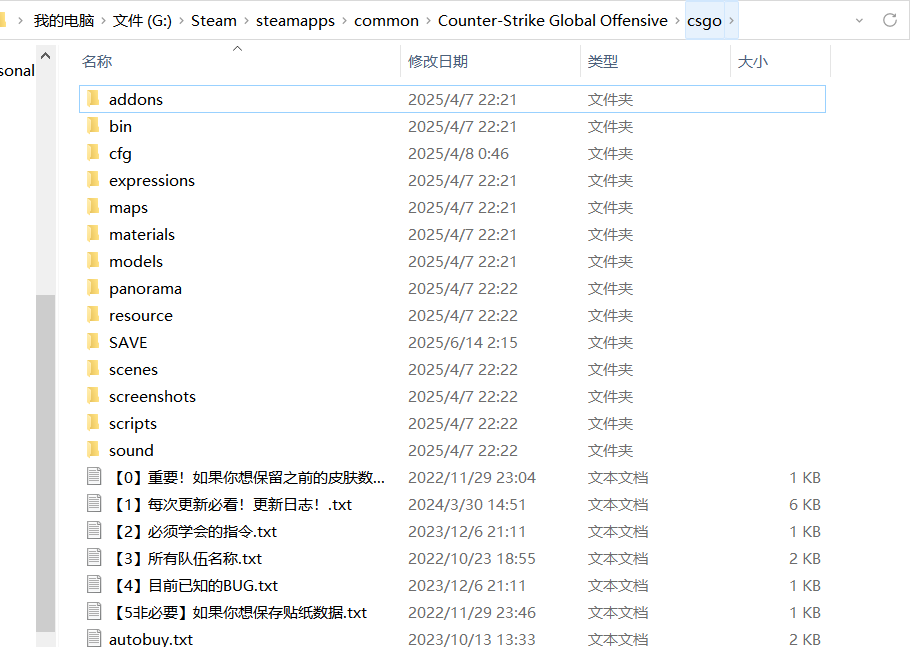
Task: Select the file 【5非必要】如果你想保存贴纸数据.txt
Action: coord(238,613)
